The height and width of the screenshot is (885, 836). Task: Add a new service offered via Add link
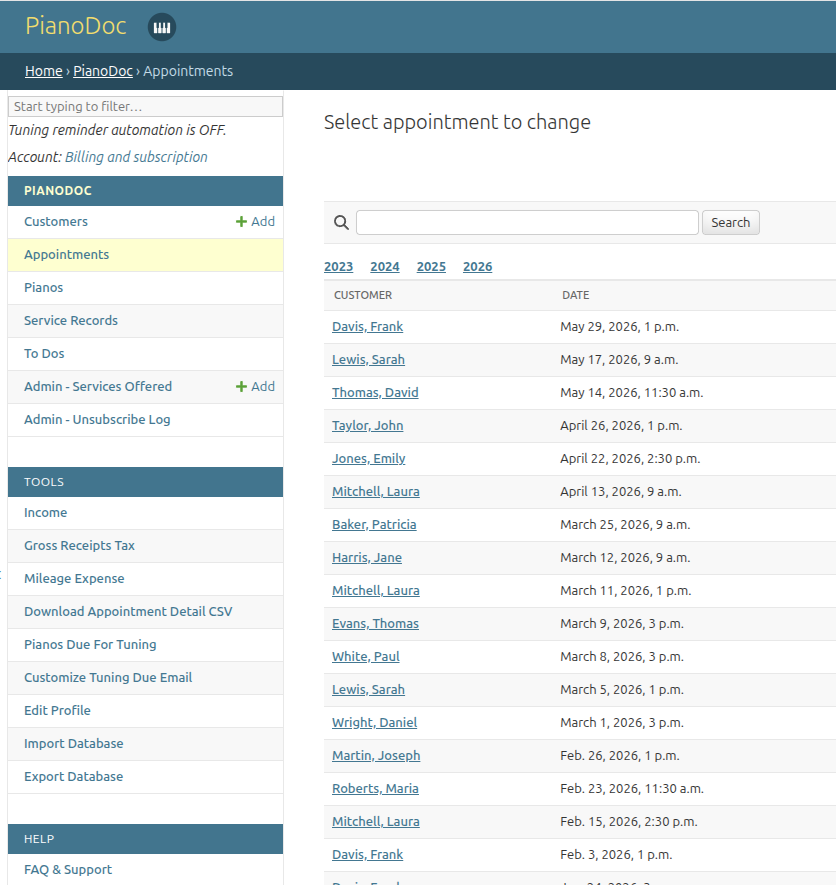[255, 387]
